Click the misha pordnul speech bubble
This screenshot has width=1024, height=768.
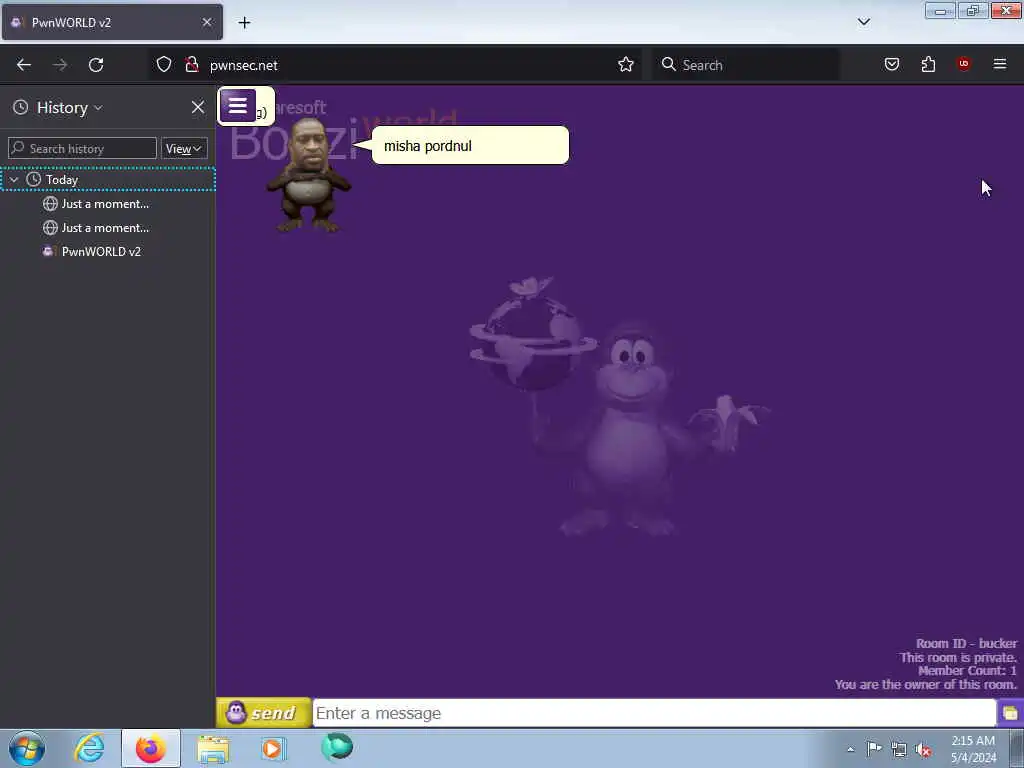[x=470, y=146]
